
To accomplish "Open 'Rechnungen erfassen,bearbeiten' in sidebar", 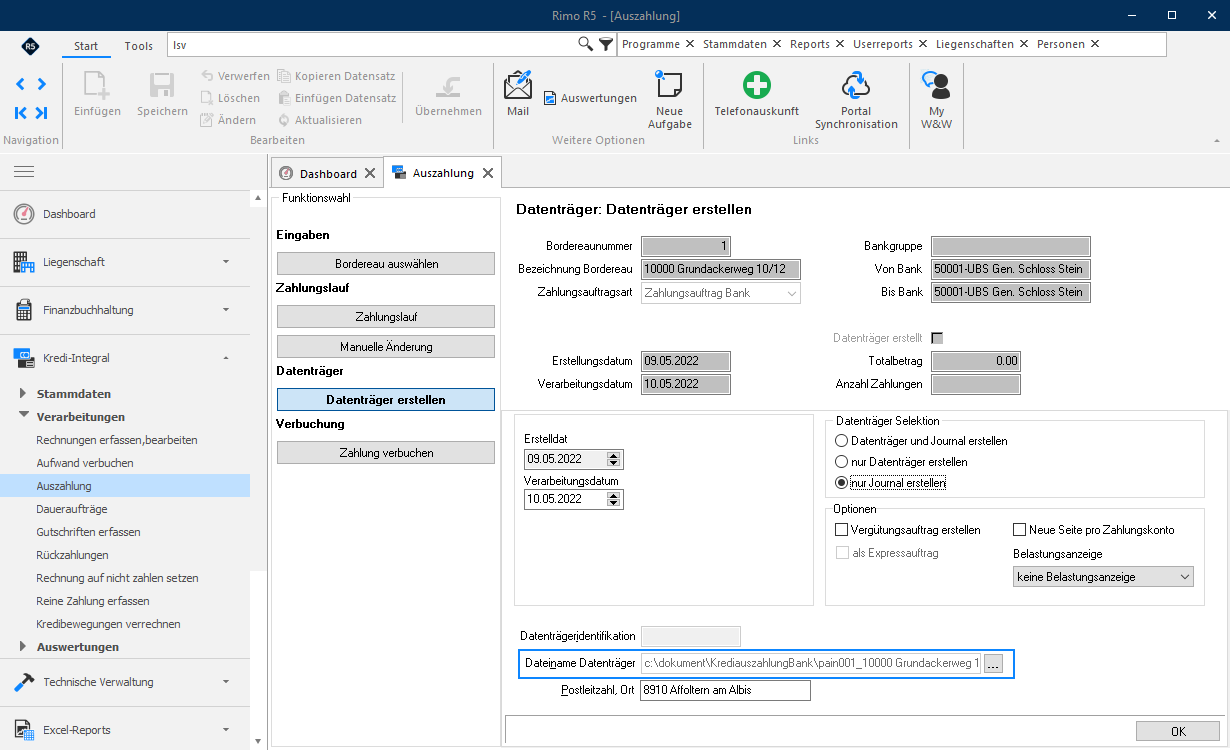I will point(117,440).
